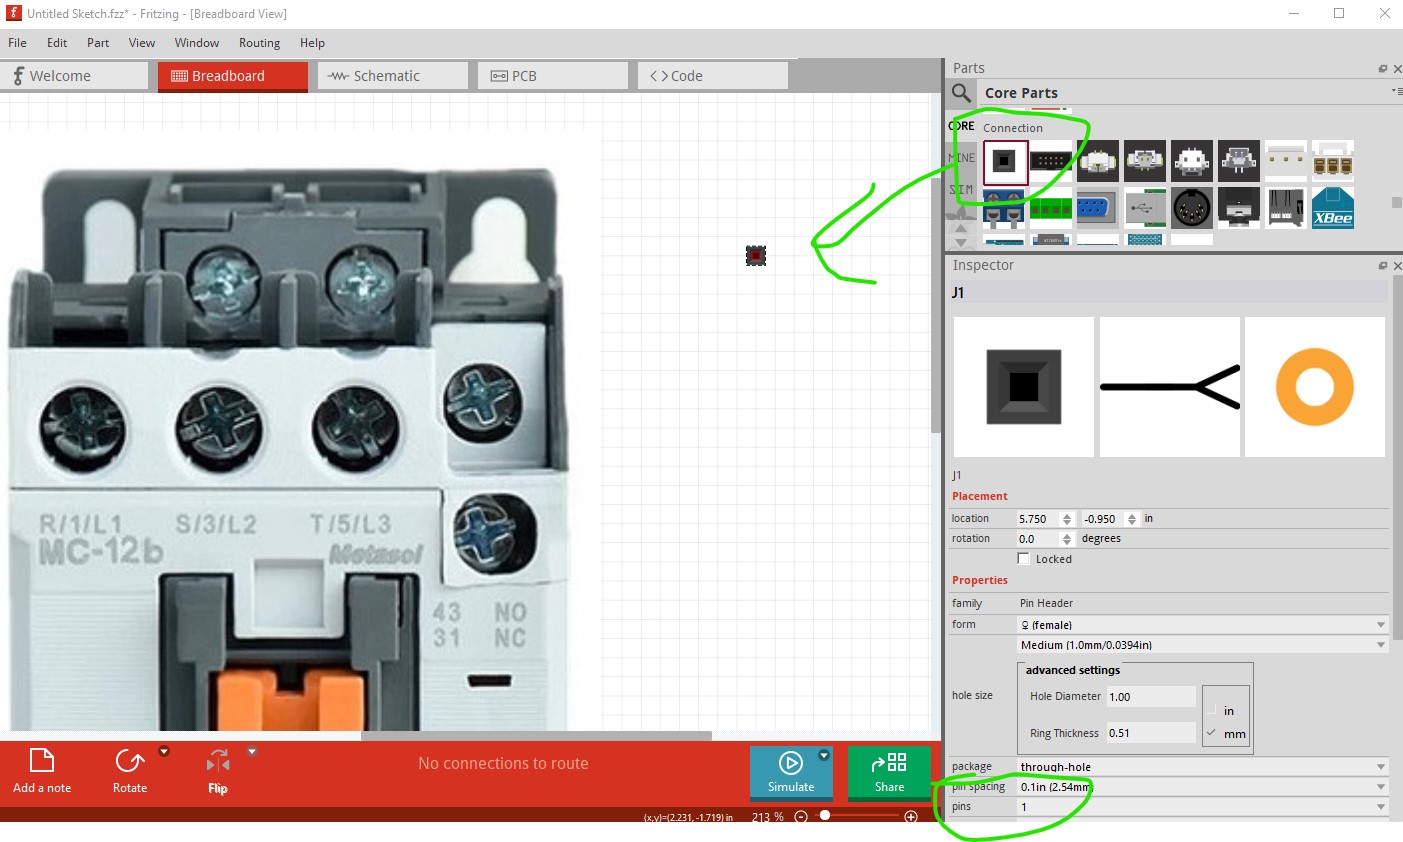
Task: Switch to the Schematic tab
Action: (x=392, y=76)
